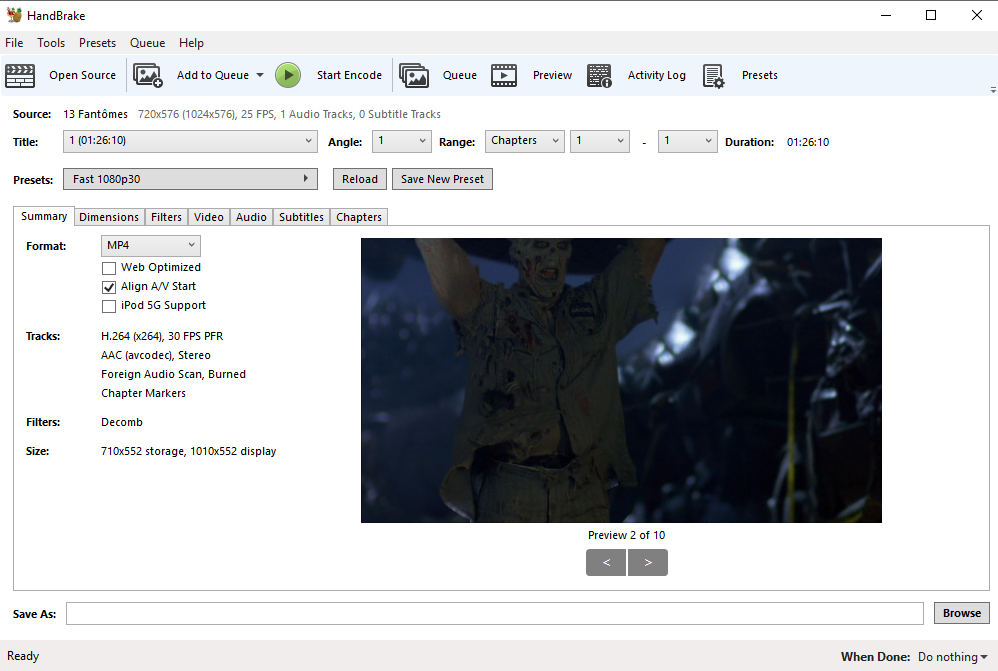Screen dimensions: 998x671
Task: Click the Add to Queue picture icon
Action: (148, 75)
